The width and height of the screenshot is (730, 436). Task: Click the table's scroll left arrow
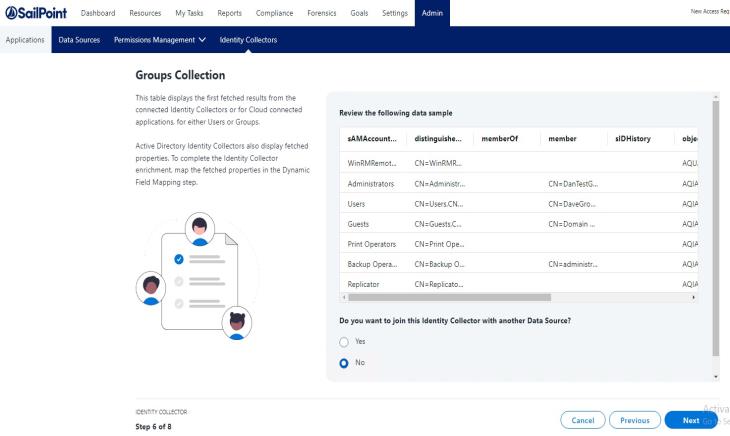pyautogui.click(x=344, y=297)
